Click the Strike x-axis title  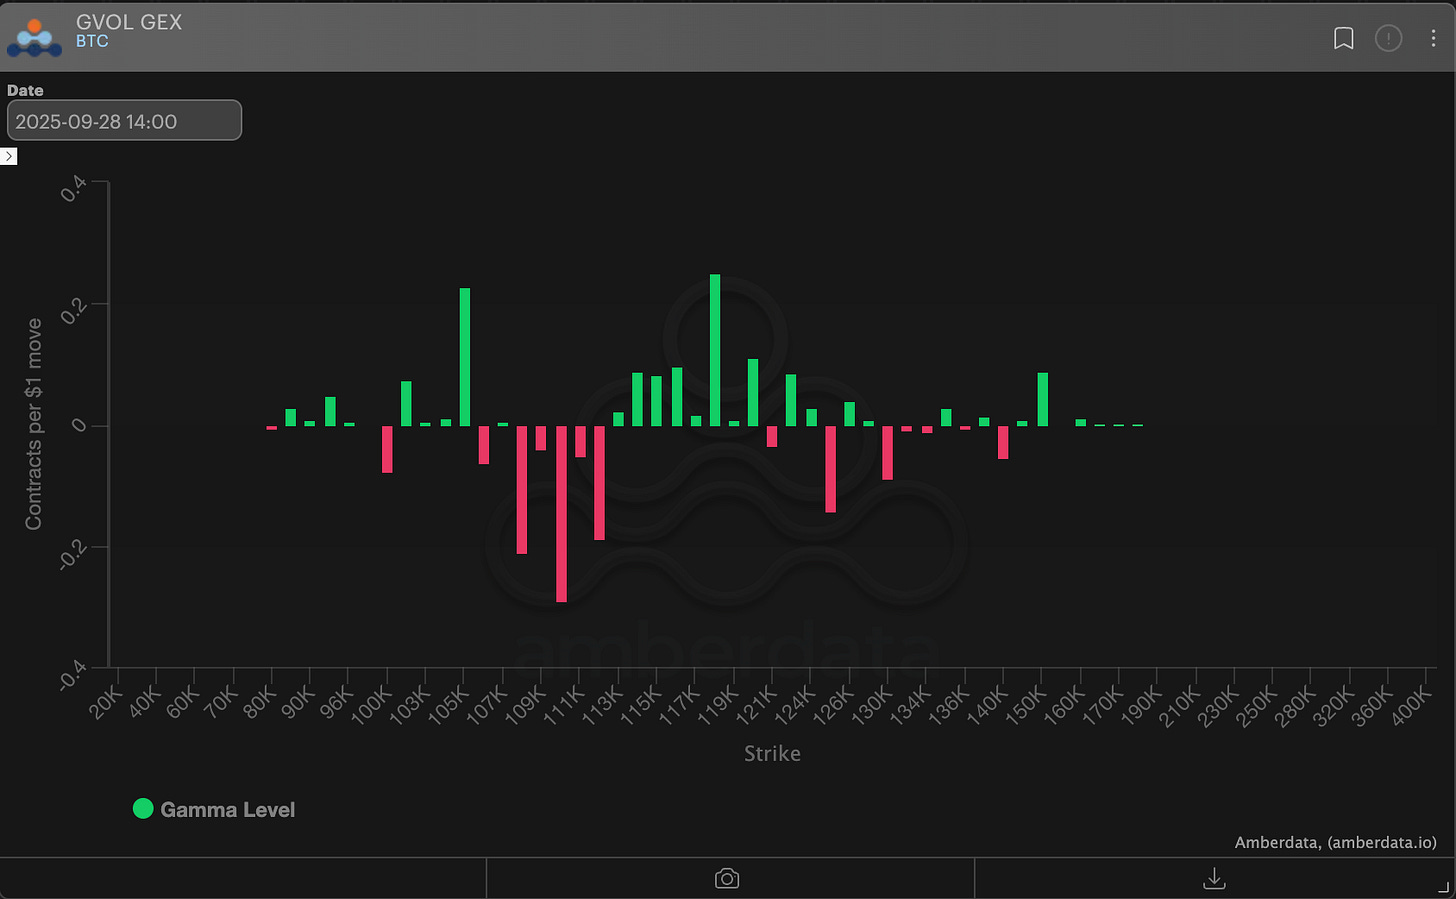[772, 754]
